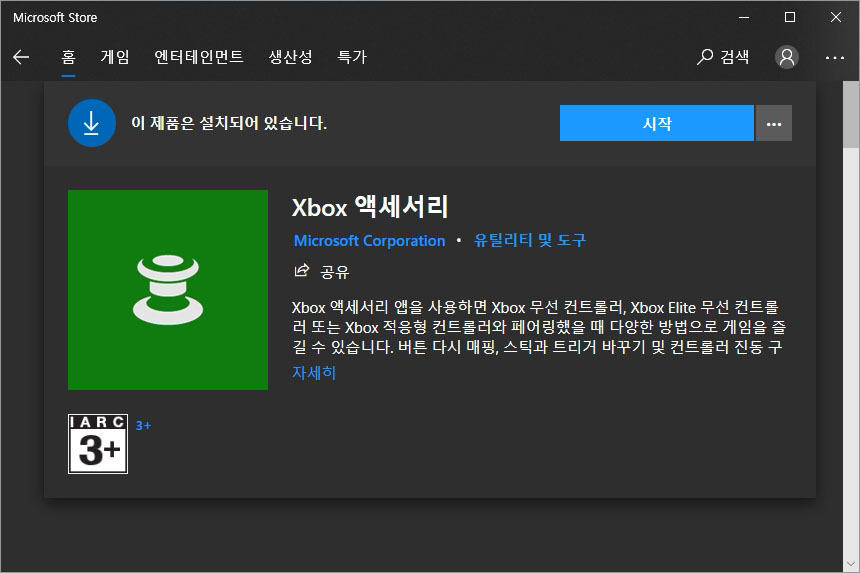Image resolution: width=860 pixels, height=573 pixels.
Task: Click the blue download status icon
Action: [92, 123]
